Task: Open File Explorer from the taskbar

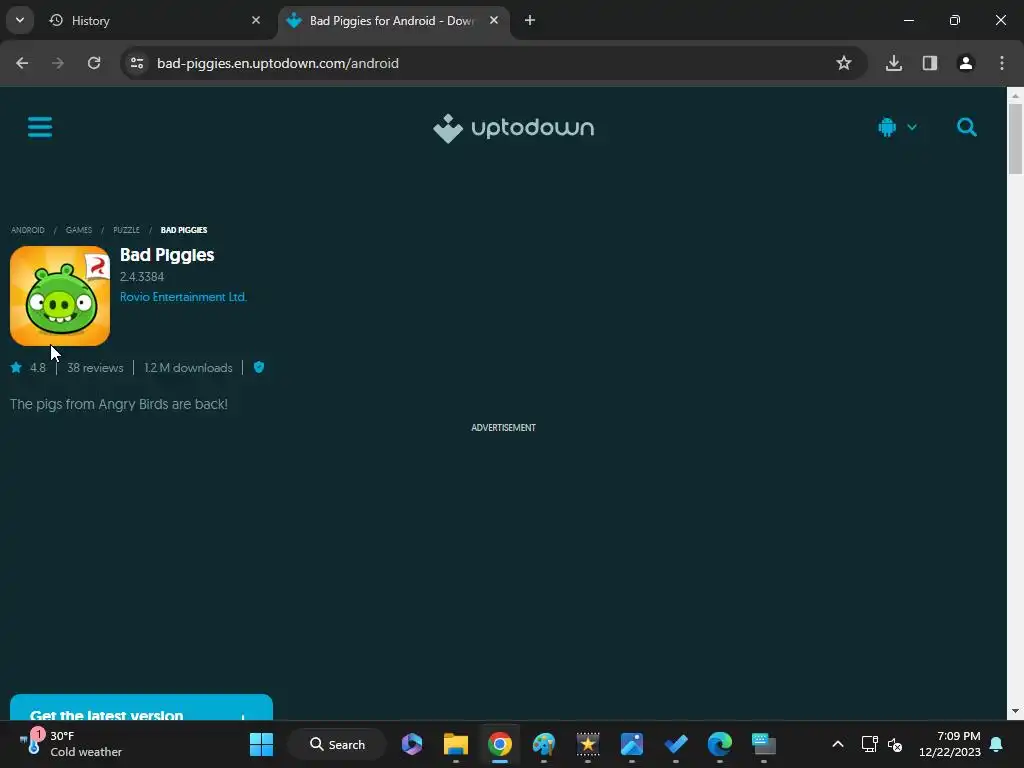Action: [456, 744]
